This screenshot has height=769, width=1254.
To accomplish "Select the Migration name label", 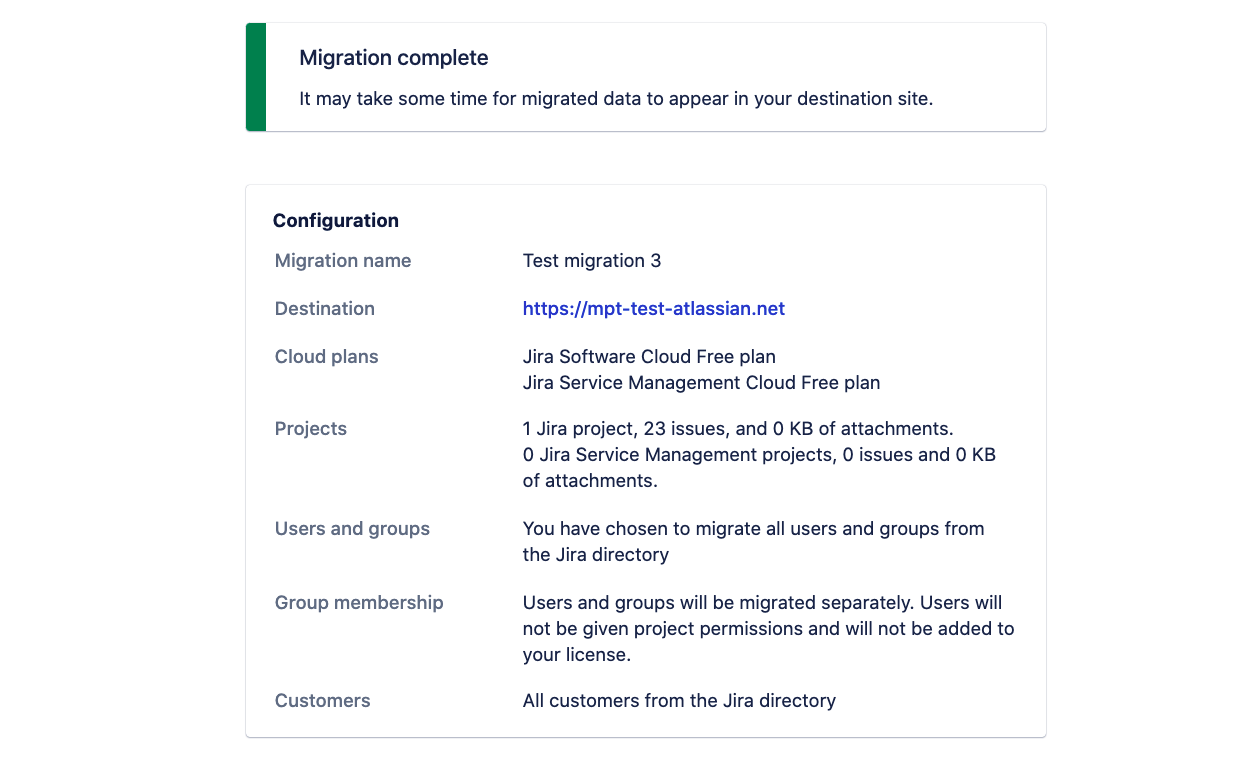I will point(342,260).
